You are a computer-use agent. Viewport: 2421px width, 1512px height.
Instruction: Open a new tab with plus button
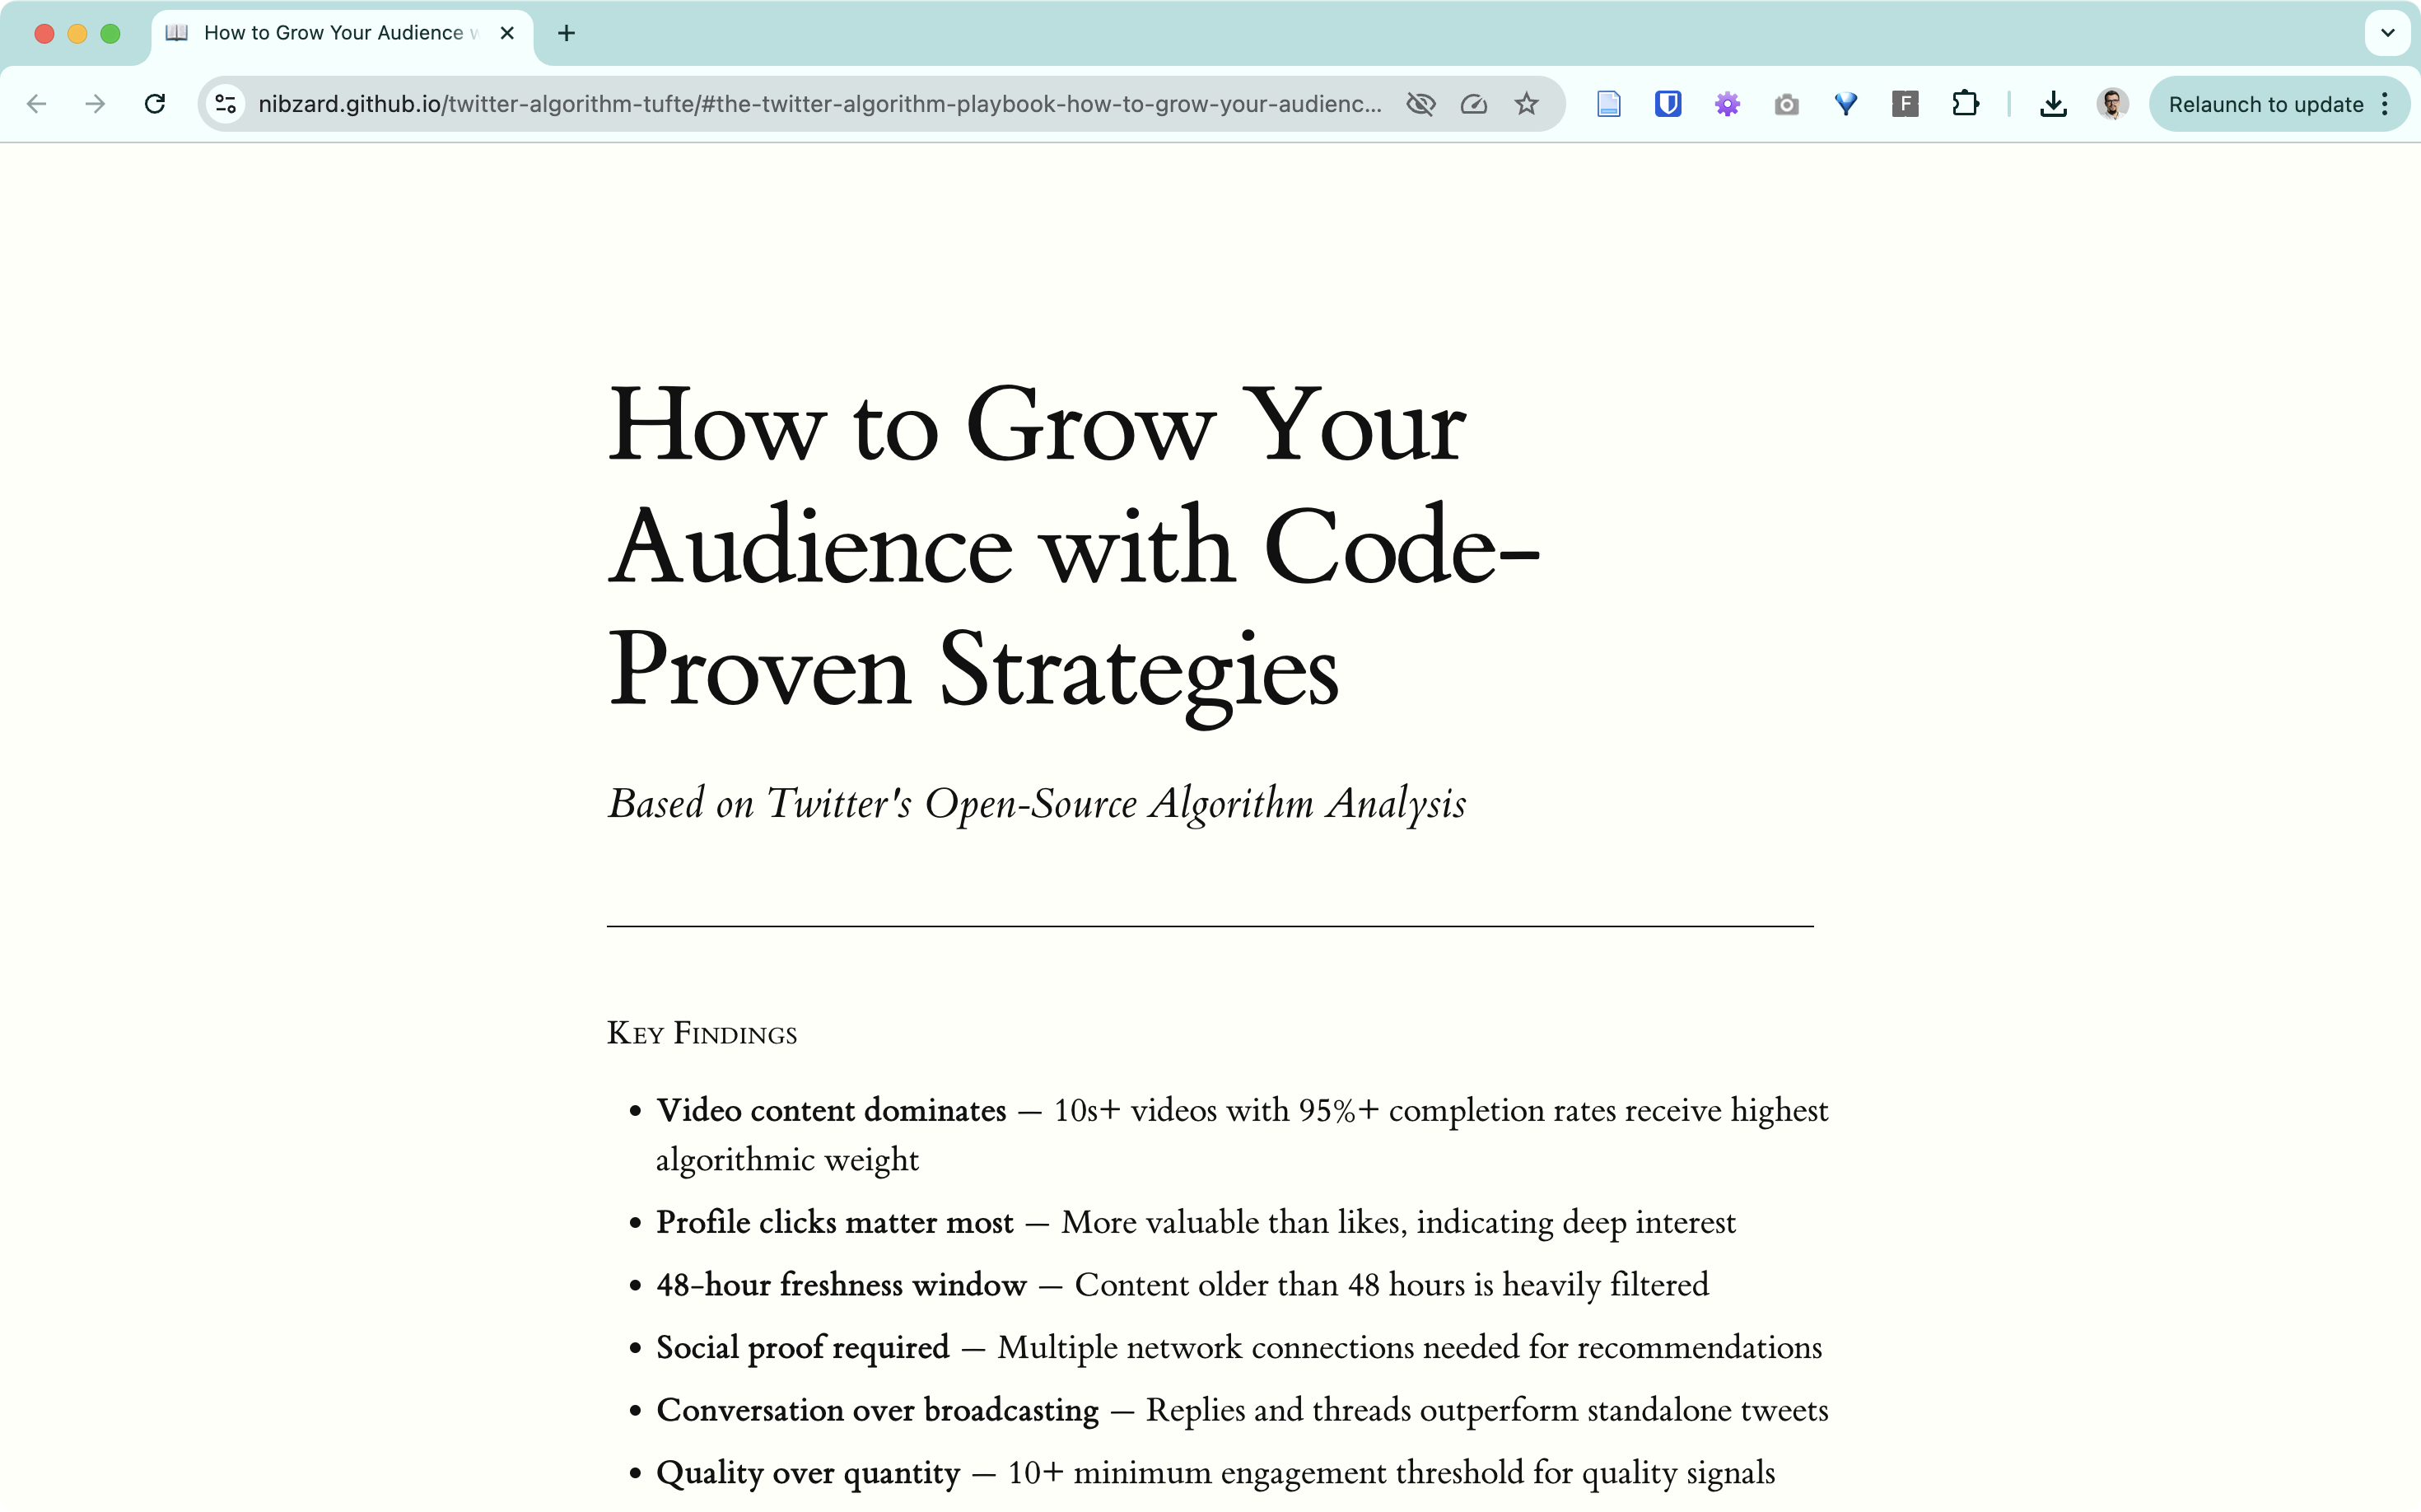566,33
